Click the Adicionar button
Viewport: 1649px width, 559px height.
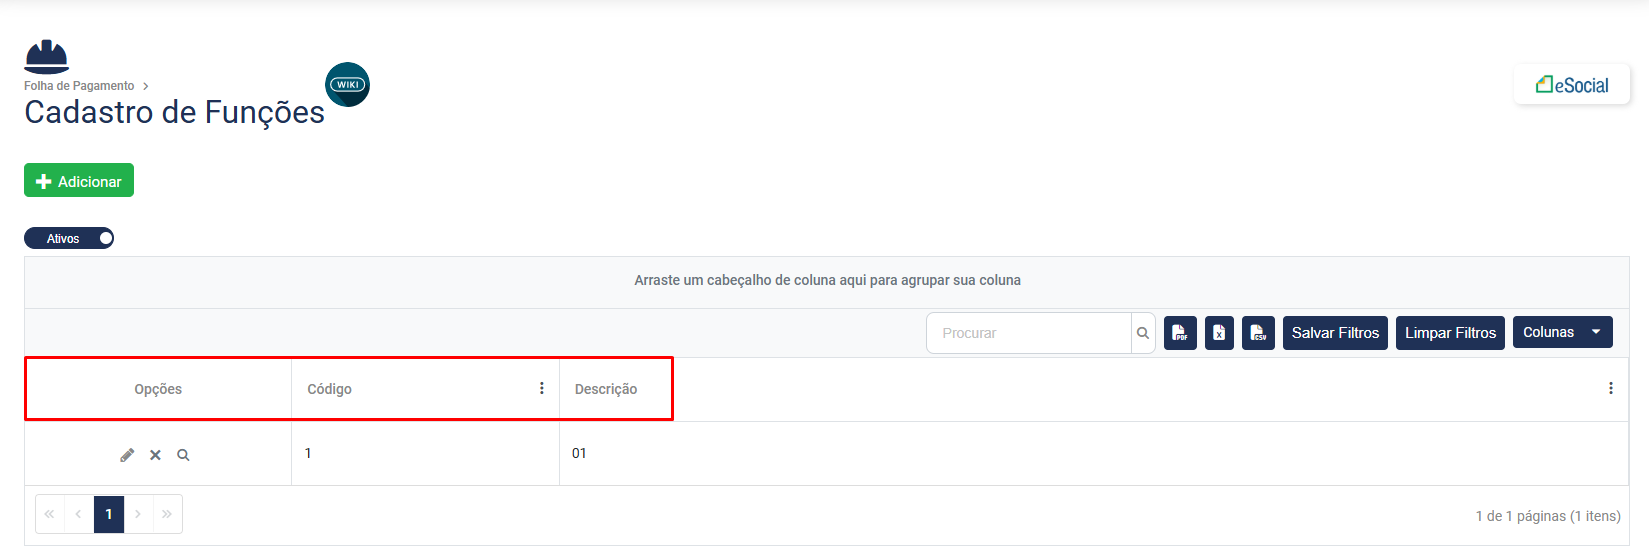[79, 181]
